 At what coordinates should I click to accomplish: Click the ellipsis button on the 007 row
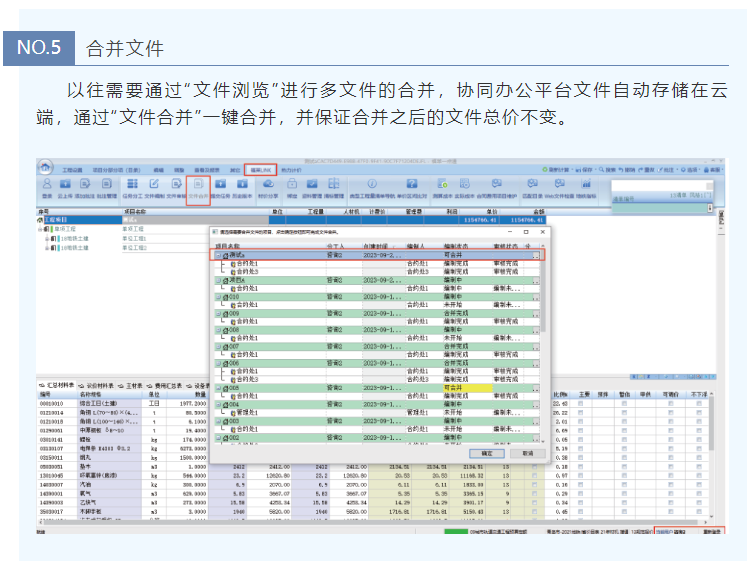click(536, 347)
